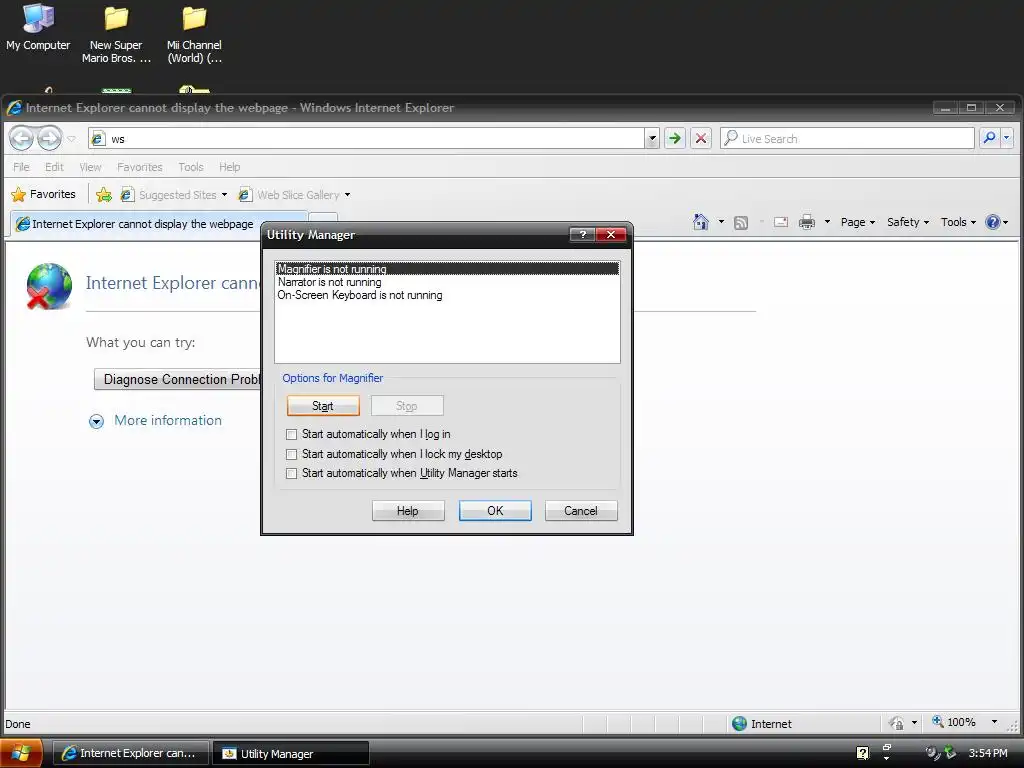The height and width of the screenshot is (768, 1024).
Task: Go back with the IE Back arrow
Action: click(22, 138)
